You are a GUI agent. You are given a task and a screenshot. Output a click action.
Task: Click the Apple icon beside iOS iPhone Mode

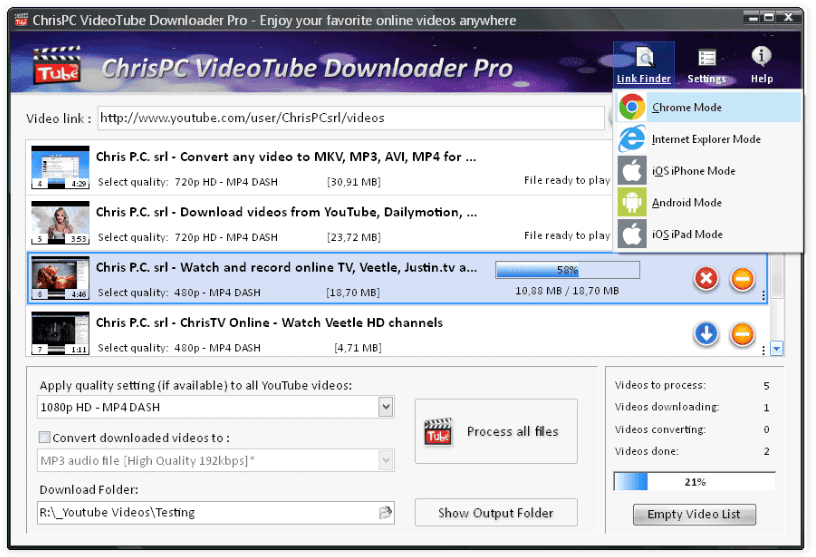632,171
